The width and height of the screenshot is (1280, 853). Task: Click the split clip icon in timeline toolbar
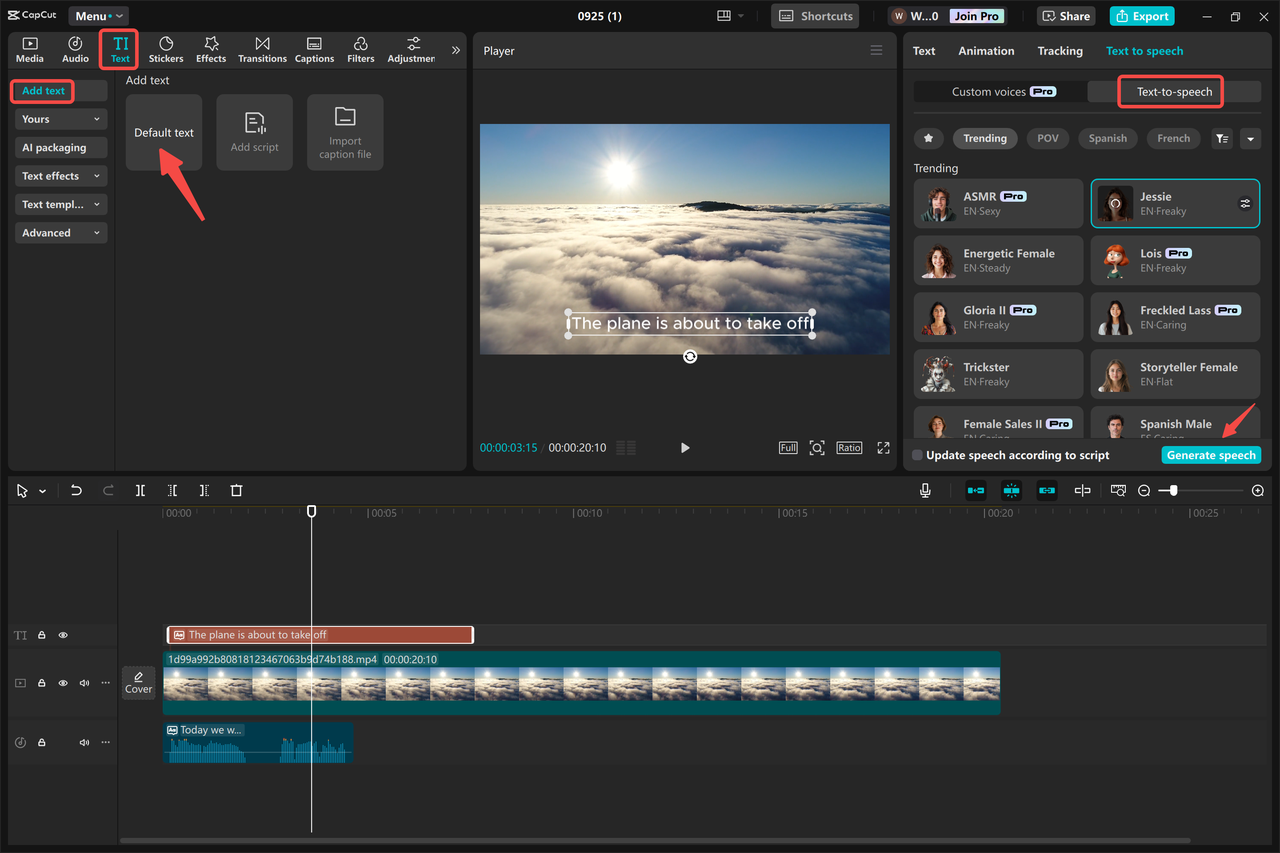click(140, 490)
